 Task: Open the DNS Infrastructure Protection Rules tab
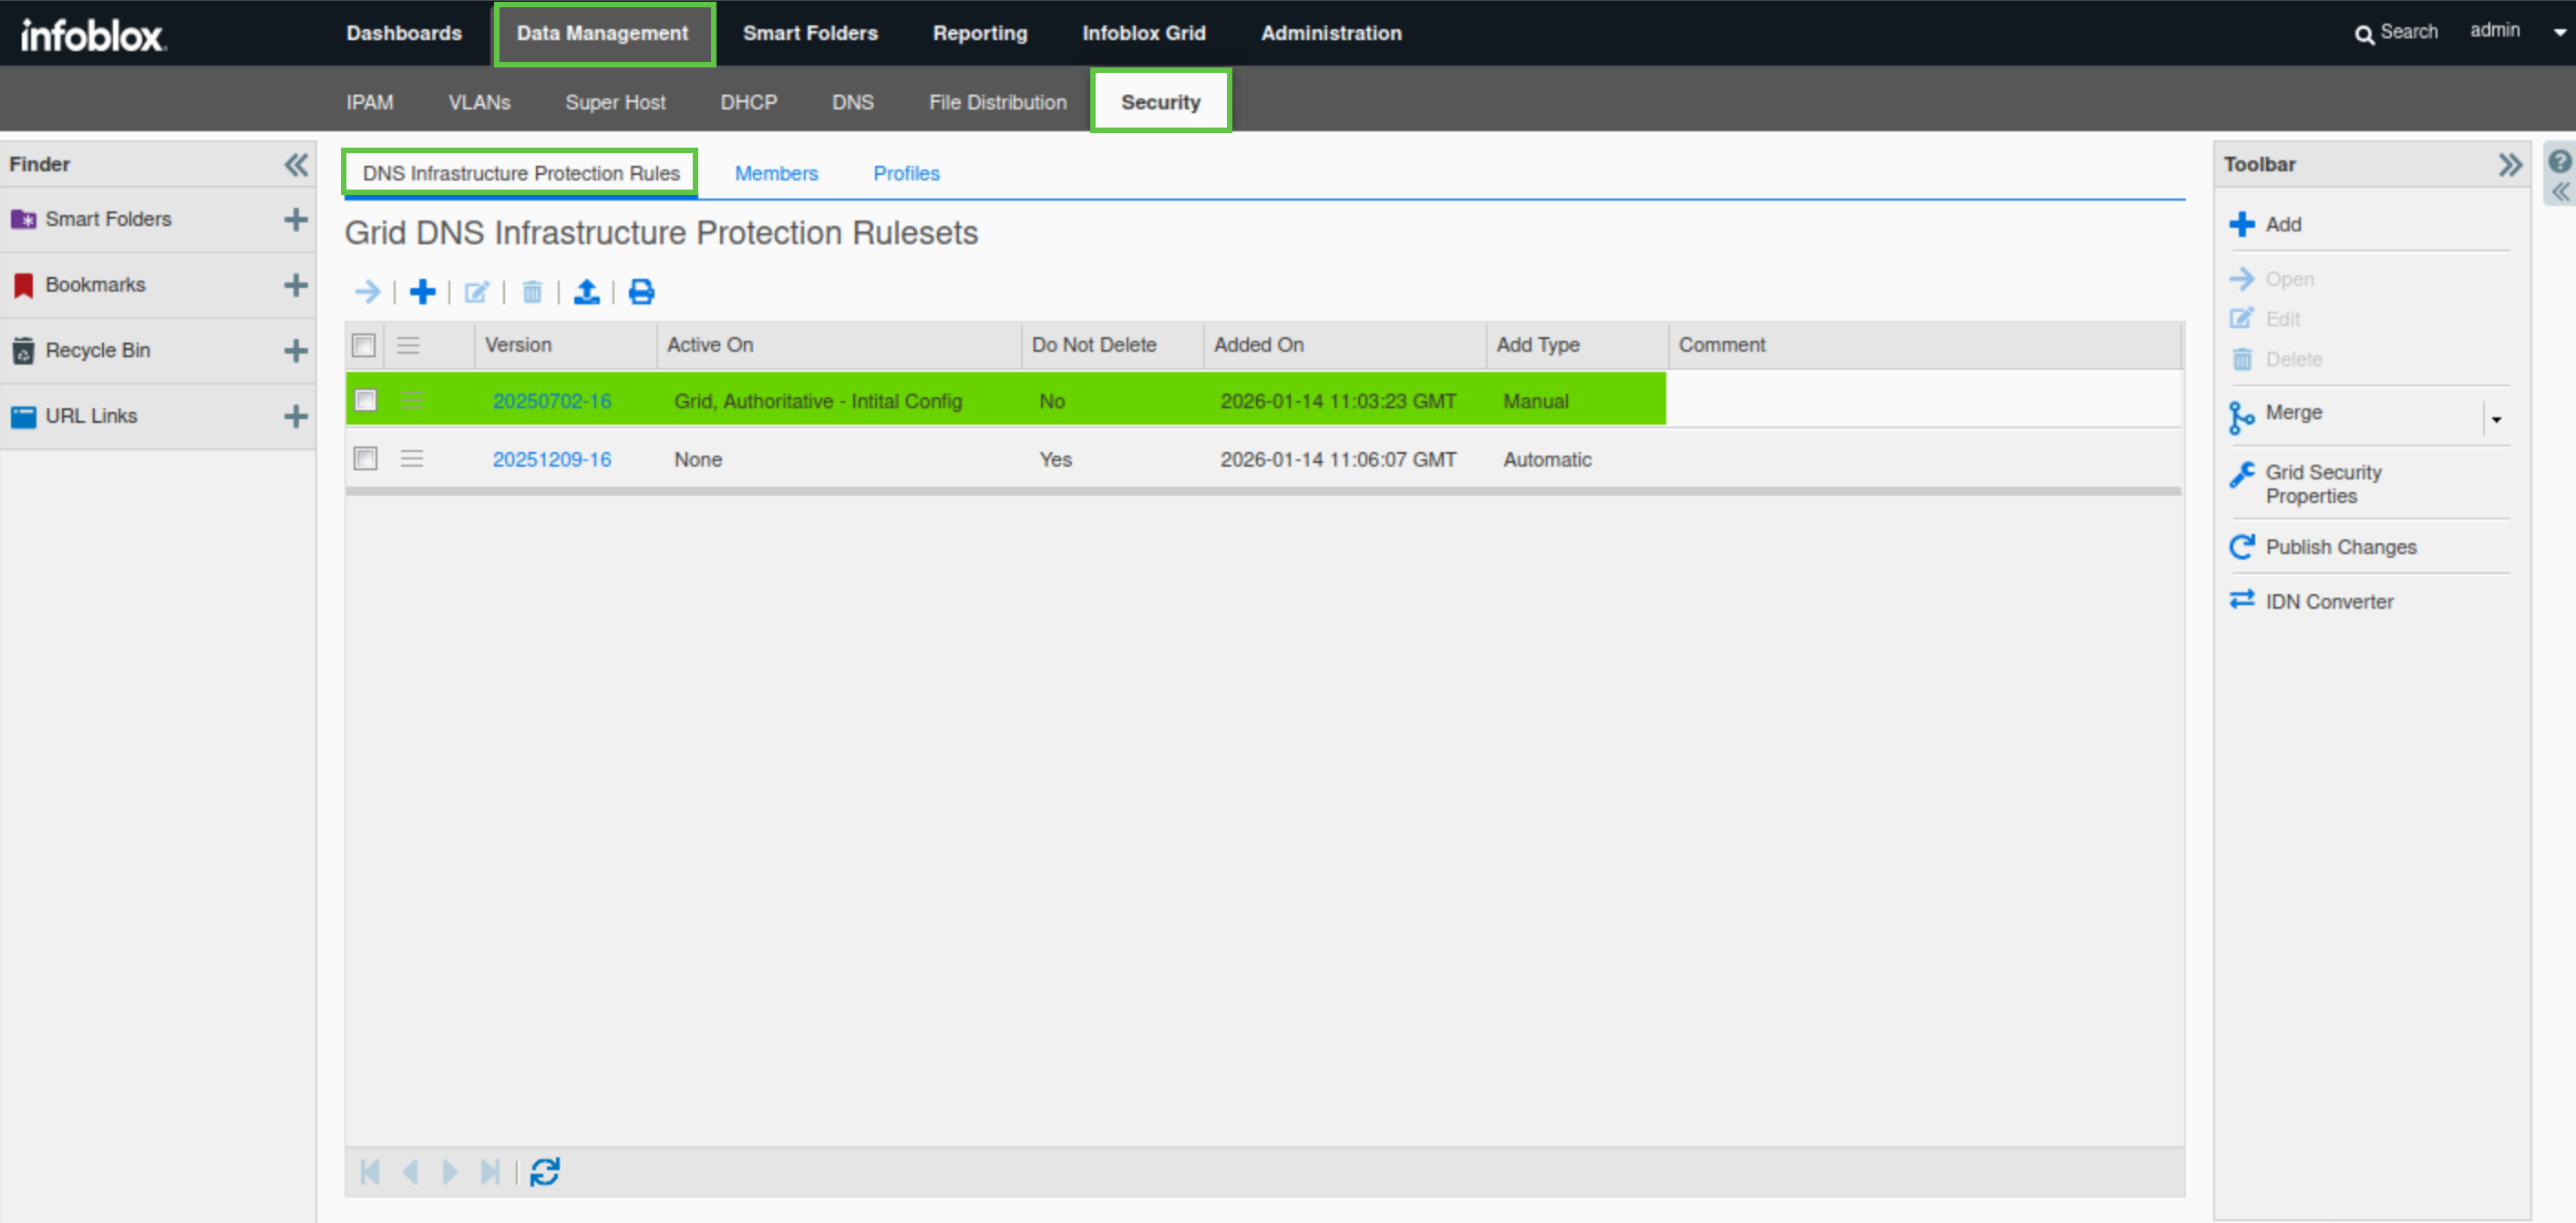click(520, 173)
